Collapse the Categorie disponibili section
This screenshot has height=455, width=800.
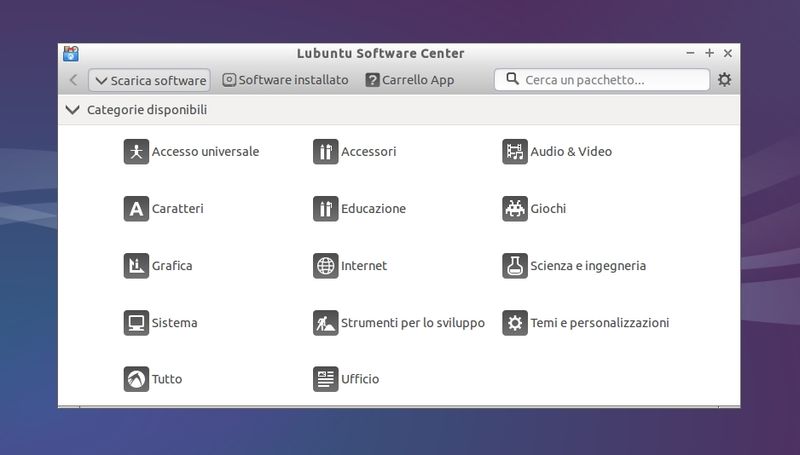point(72,110)
